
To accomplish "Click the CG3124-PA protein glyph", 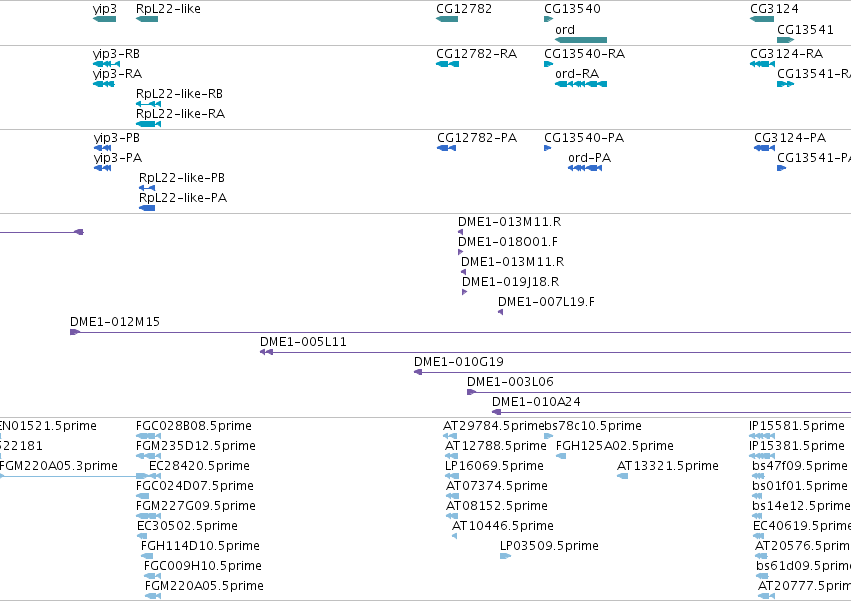I will (x=764, y=148).
